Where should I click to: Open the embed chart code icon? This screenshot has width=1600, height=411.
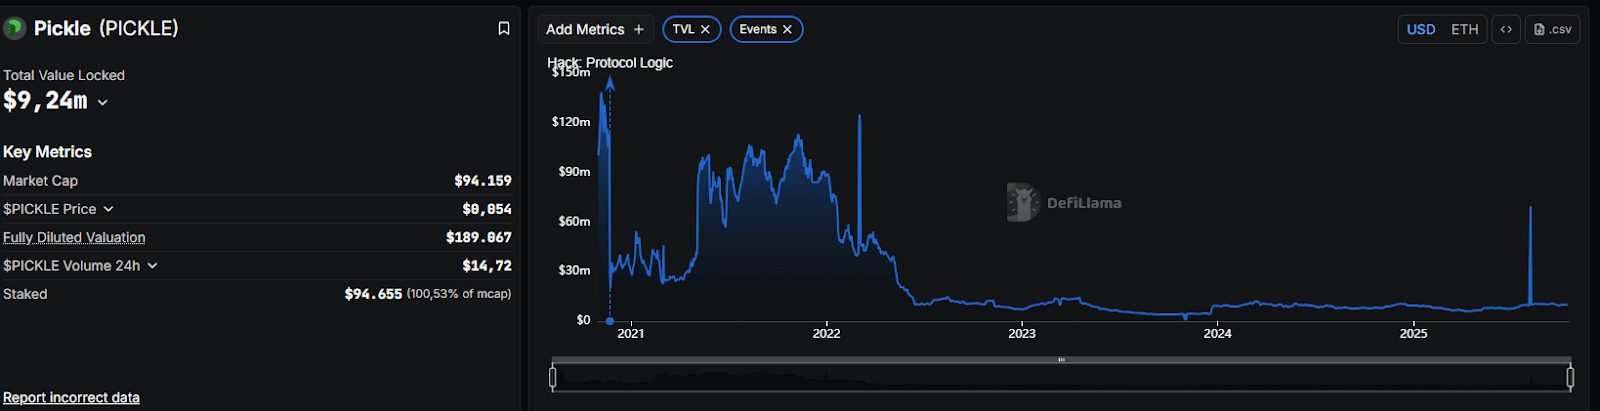(1506, 30)
